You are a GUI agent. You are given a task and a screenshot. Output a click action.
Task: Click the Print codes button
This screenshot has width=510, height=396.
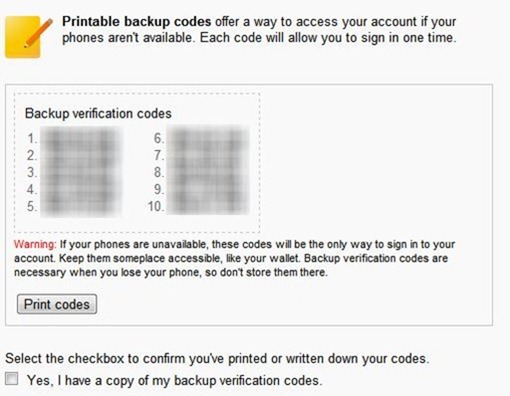pyautogui.click(x=57, y=304)
